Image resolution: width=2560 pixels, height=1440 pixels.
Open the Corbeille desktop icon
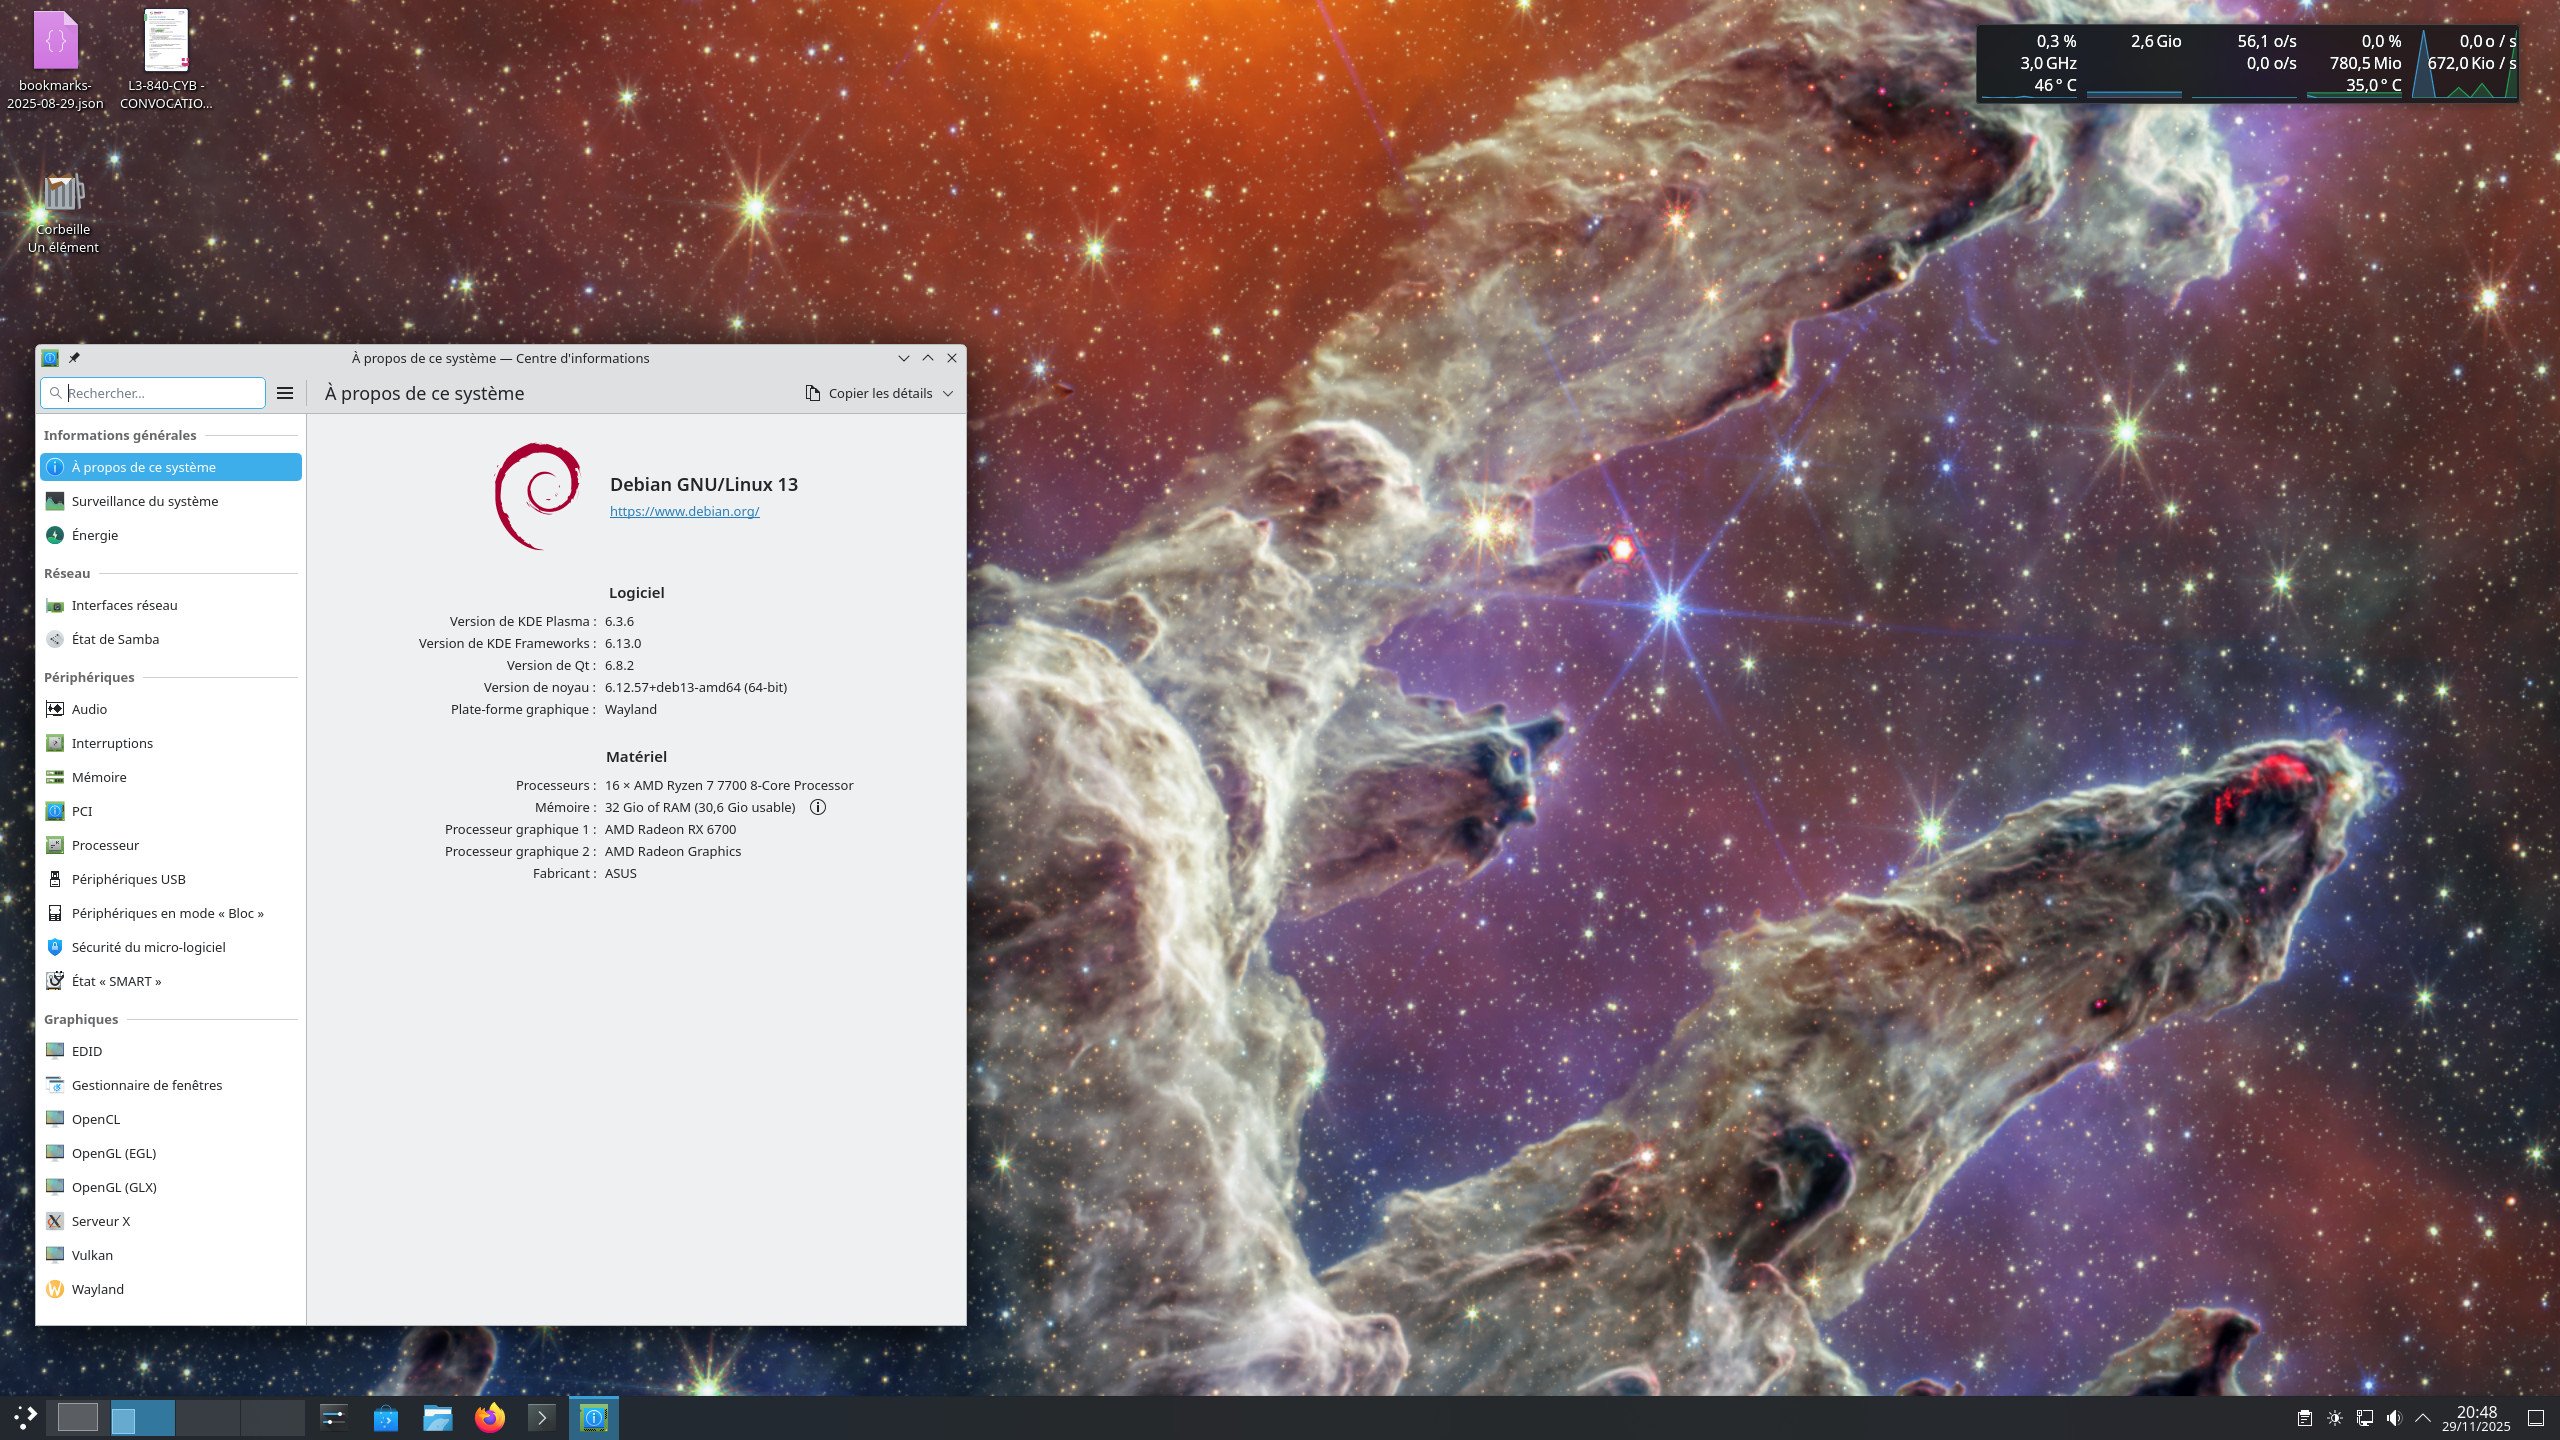pyautogui.click(x=63, y=197)
